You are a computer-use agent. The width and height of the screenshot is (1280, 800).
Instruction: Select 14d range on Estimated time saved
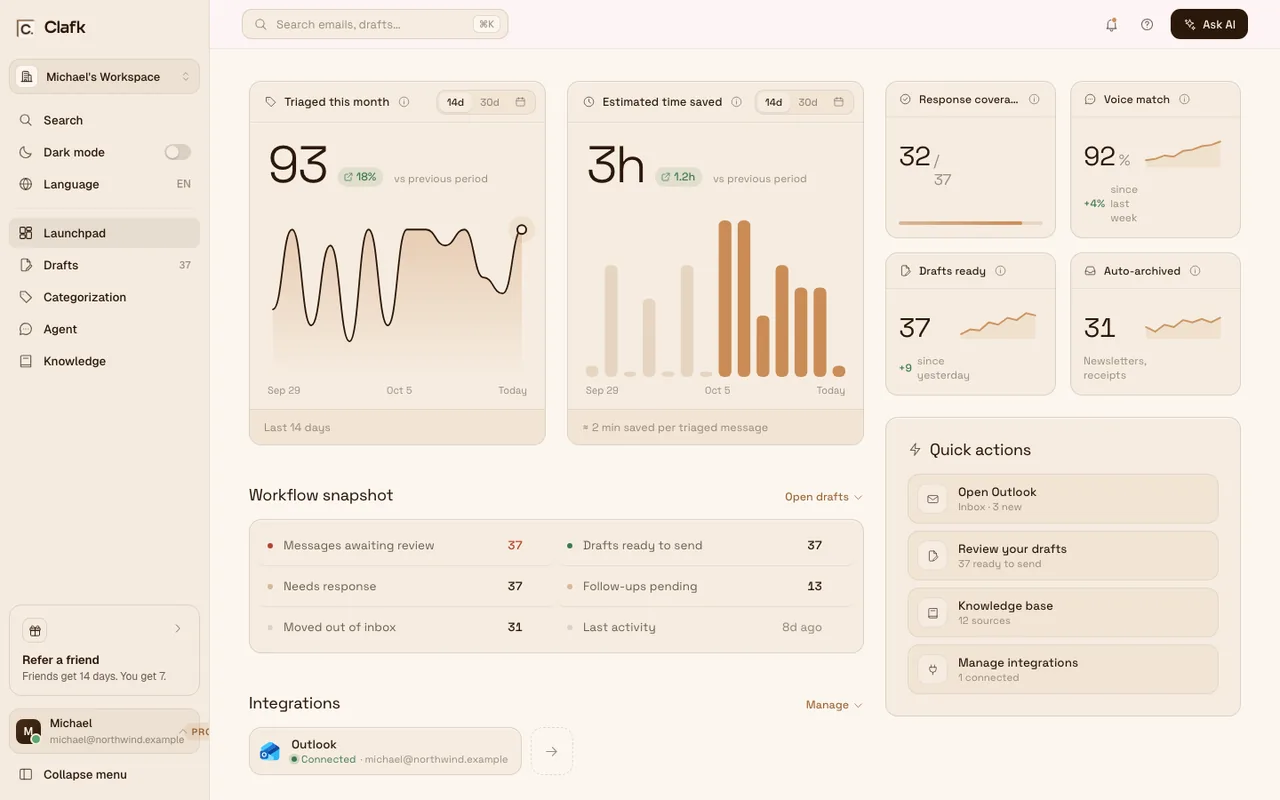(773, 102)
